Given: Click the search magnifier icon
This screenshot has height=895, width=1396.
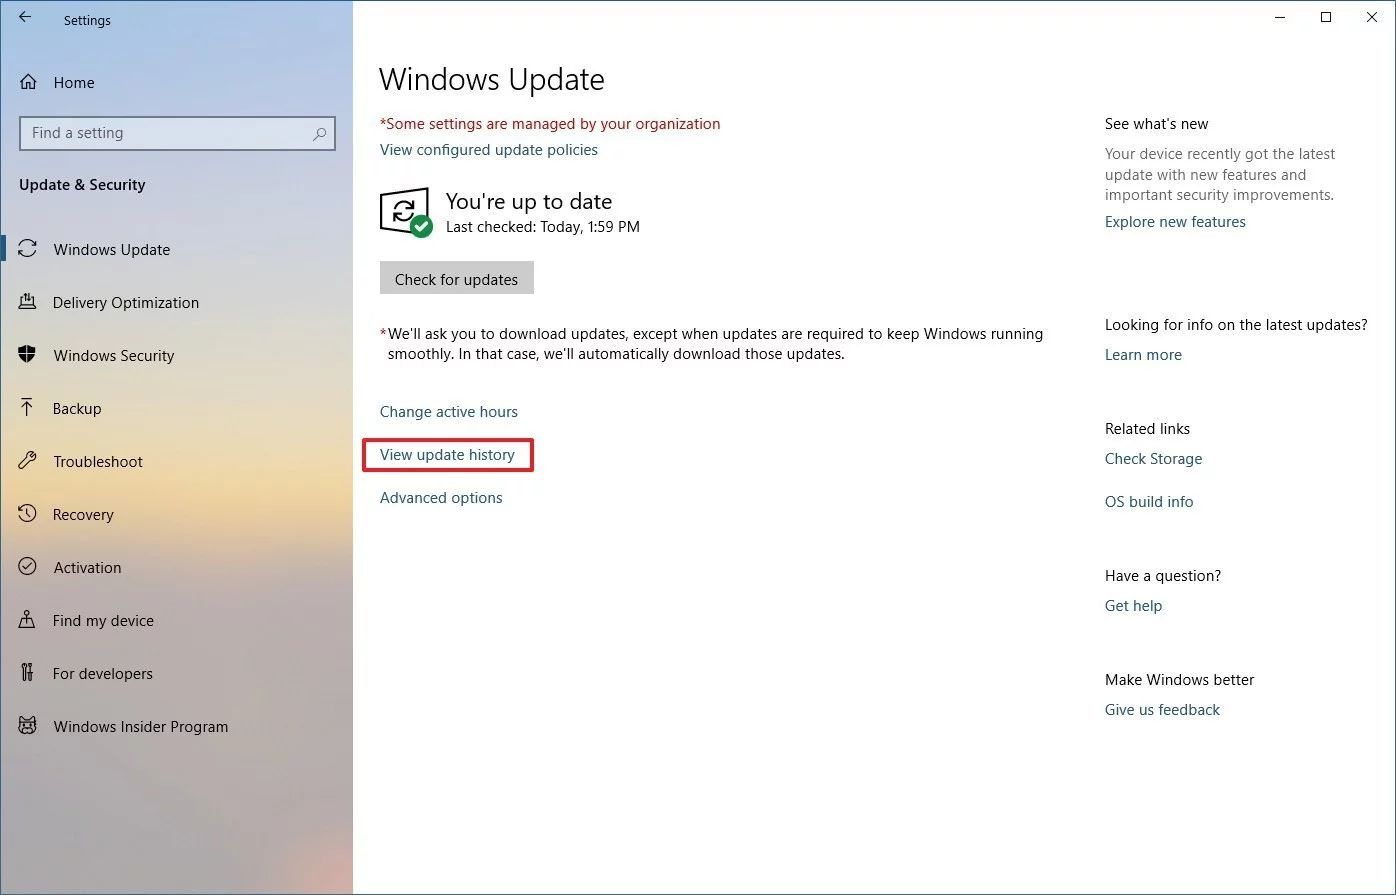Looking at the screenshot, I should 319,133.
